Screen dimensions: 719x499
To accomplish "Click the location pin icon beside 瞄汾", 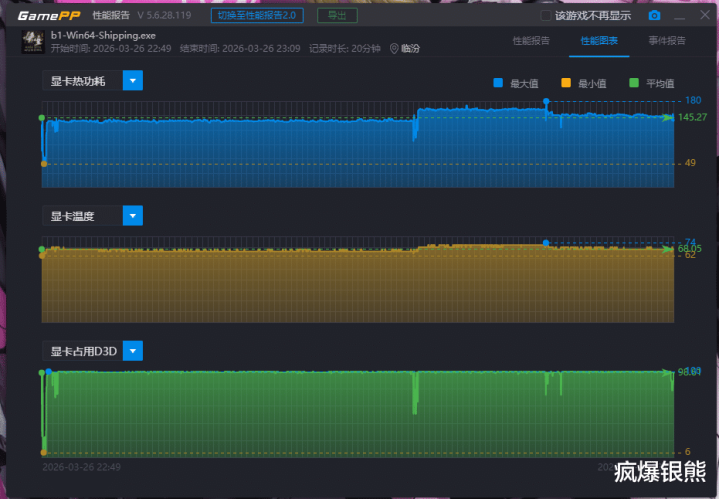I will [x=394, y=48].
